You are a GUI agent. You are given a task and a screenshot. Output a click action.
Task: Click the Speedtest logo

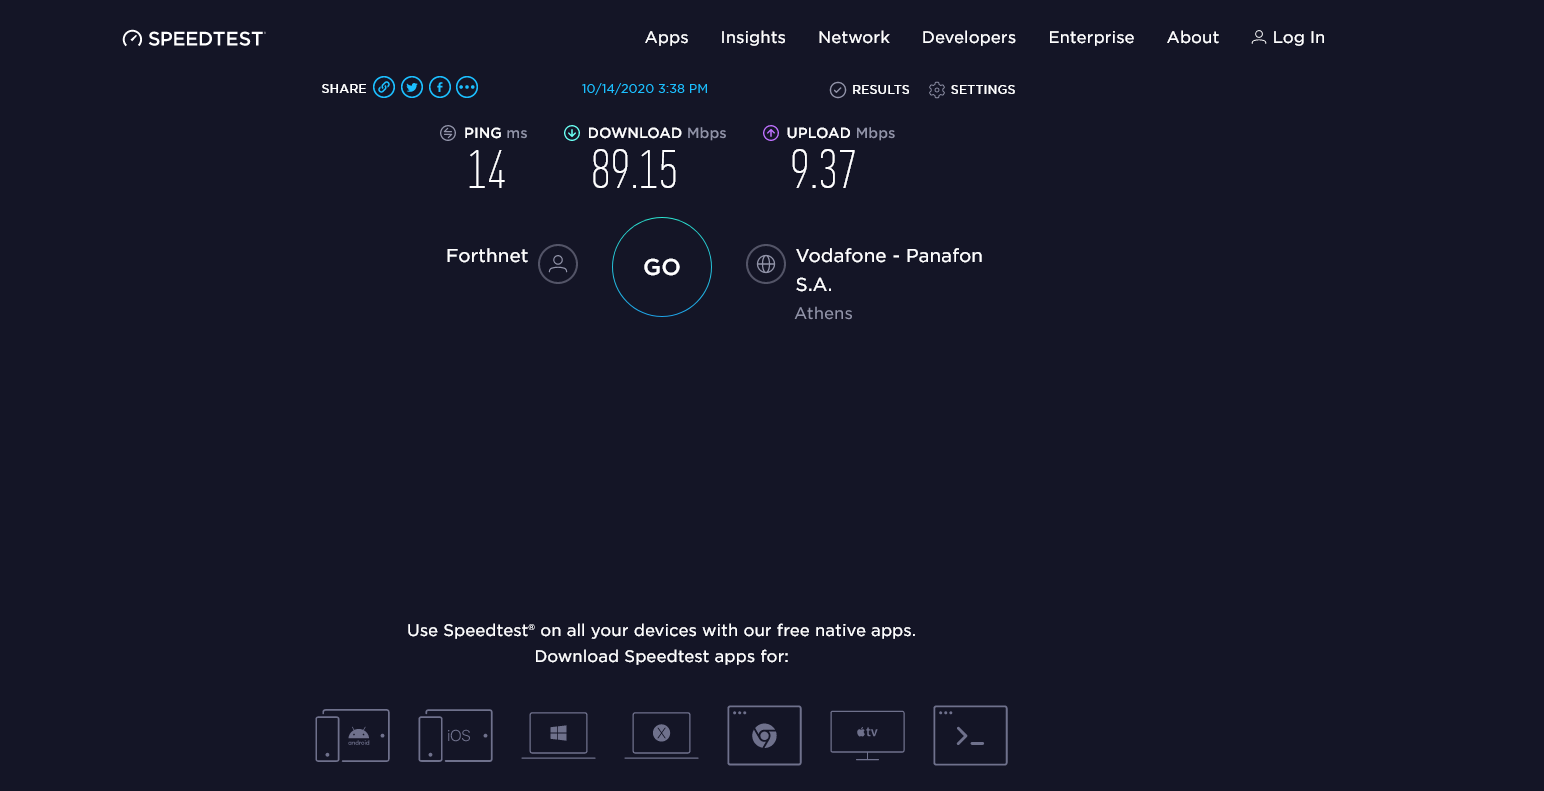click(194, 38)
